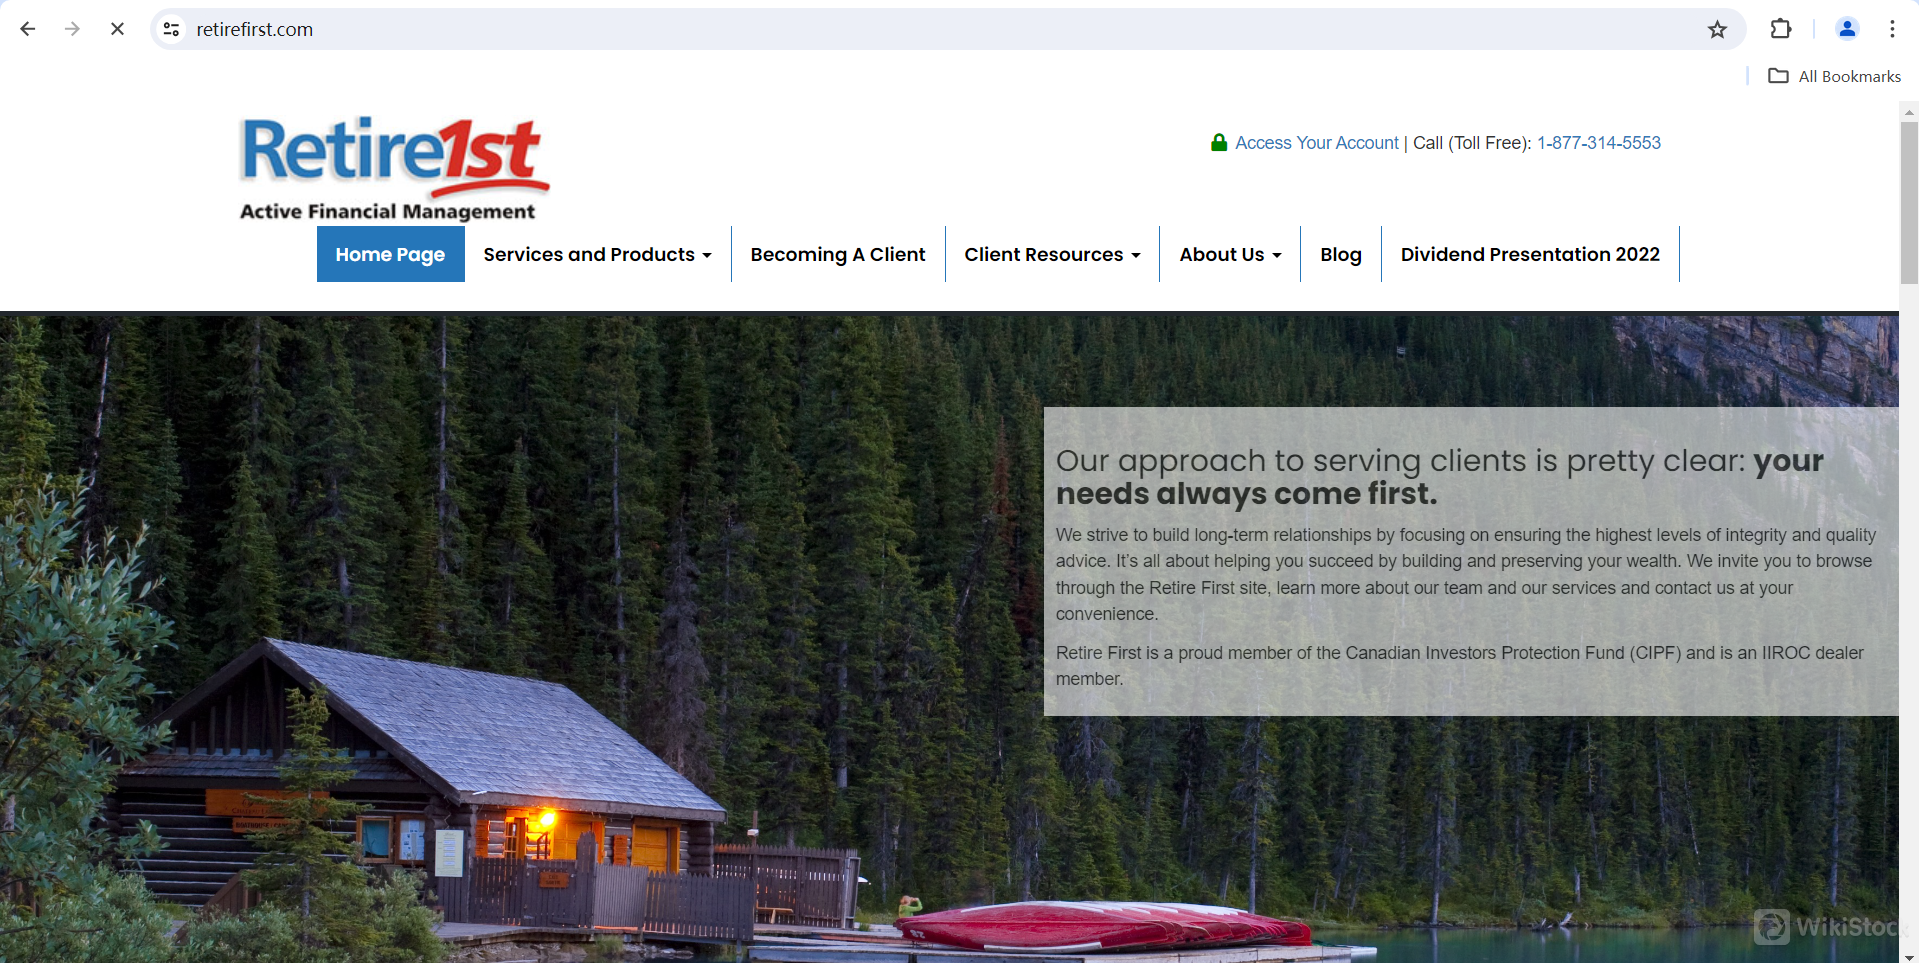
Task: Stop page loading with X icon
Action: click(x=117, y=29)
